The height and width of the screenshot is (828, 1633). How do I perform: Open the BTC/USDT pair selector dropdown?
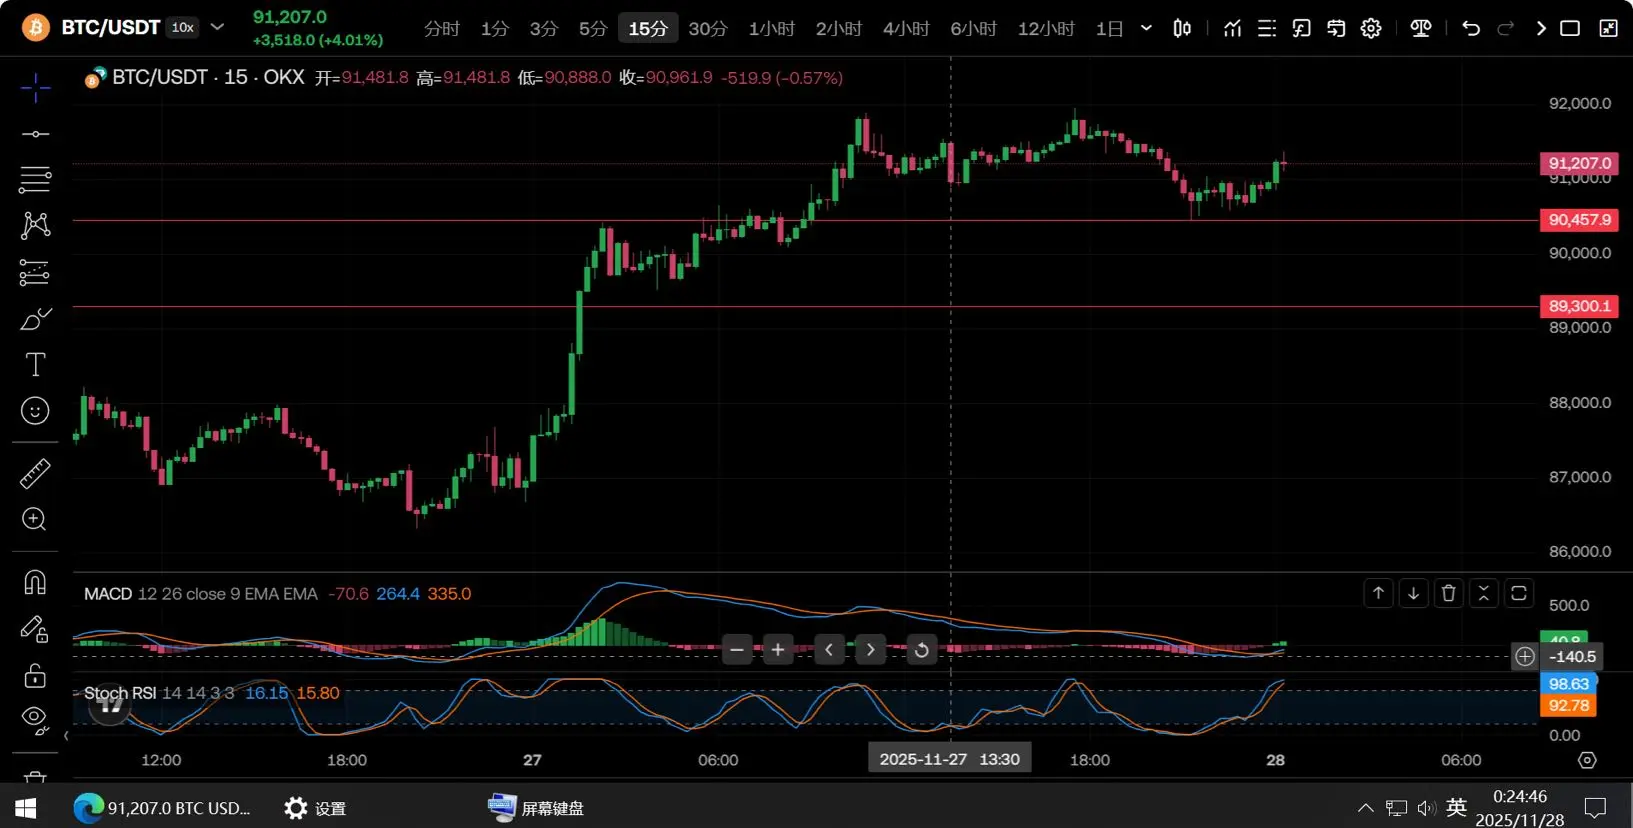coord(217,27)
